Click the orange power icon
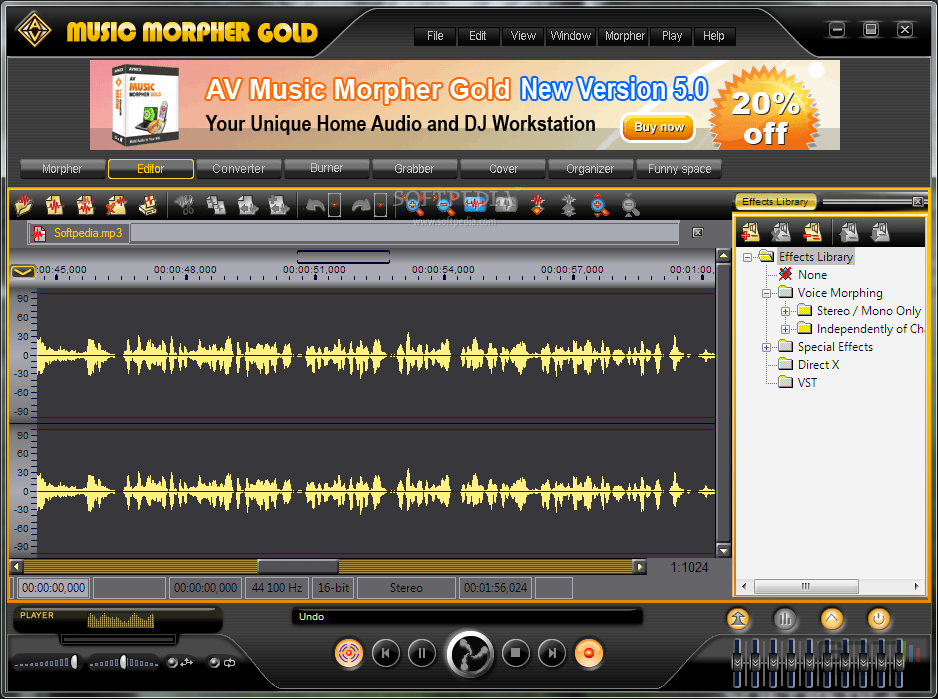 (879, 619)
